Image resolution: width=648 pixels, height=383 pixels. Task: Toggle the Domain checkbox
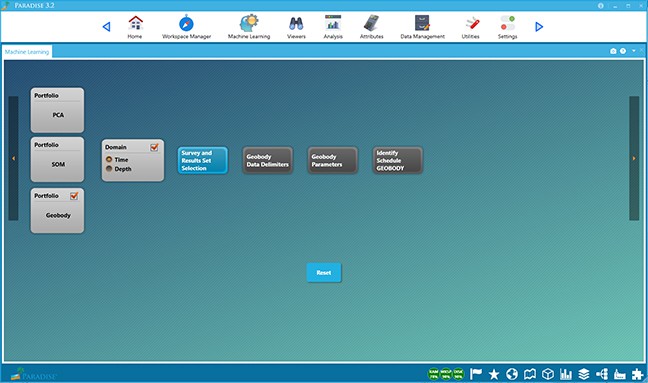coord(154,147)
